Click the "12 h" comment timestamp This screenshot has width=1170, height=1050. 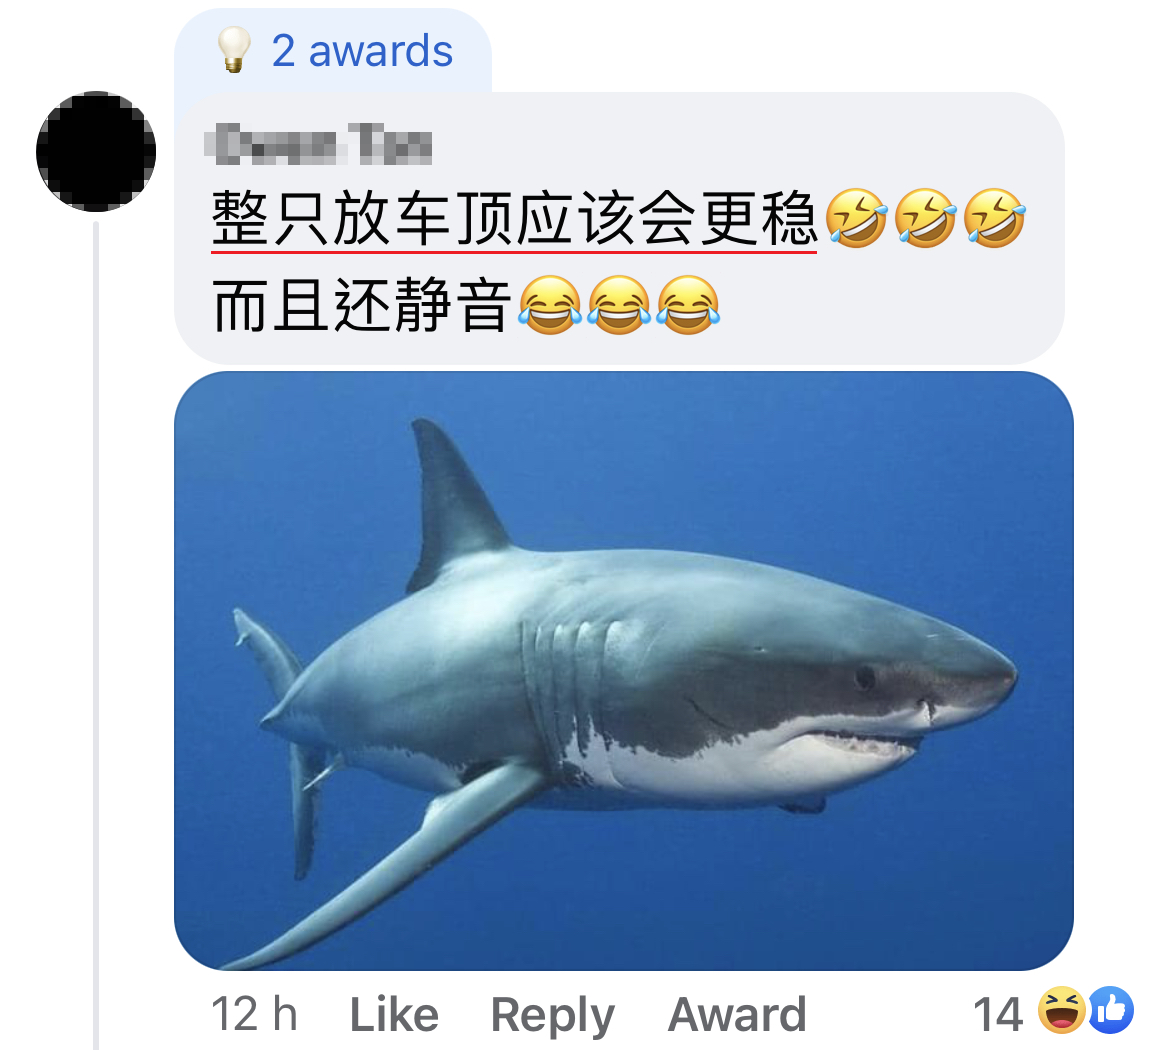point(254,1013)
